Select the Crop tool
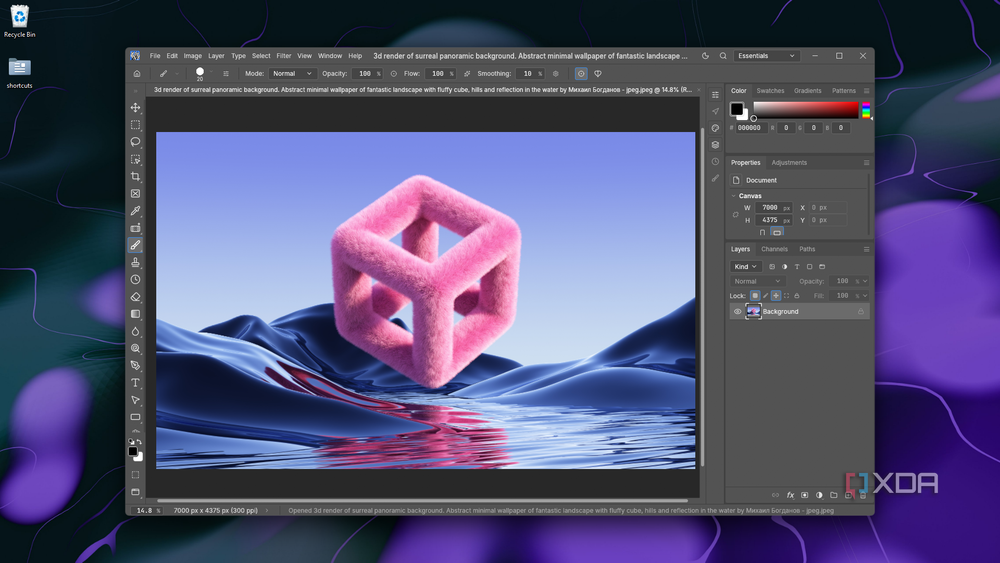The height and width of the screenshot is (563, 1000). [135, 177]
